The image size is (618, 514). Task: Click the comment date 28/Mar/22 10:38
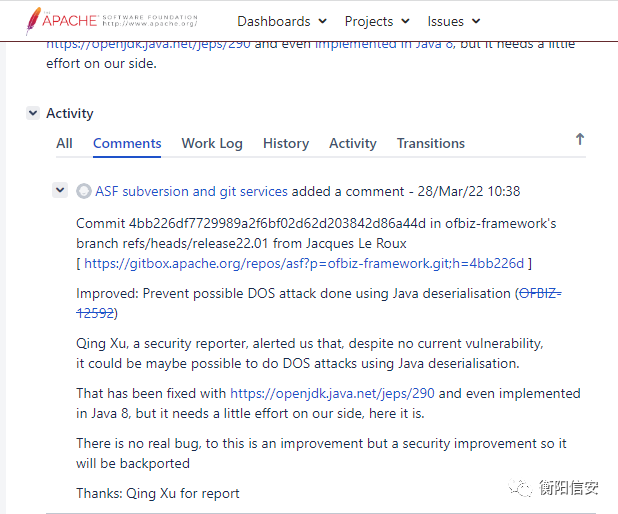pyautogui.click(x=469, y=191)
